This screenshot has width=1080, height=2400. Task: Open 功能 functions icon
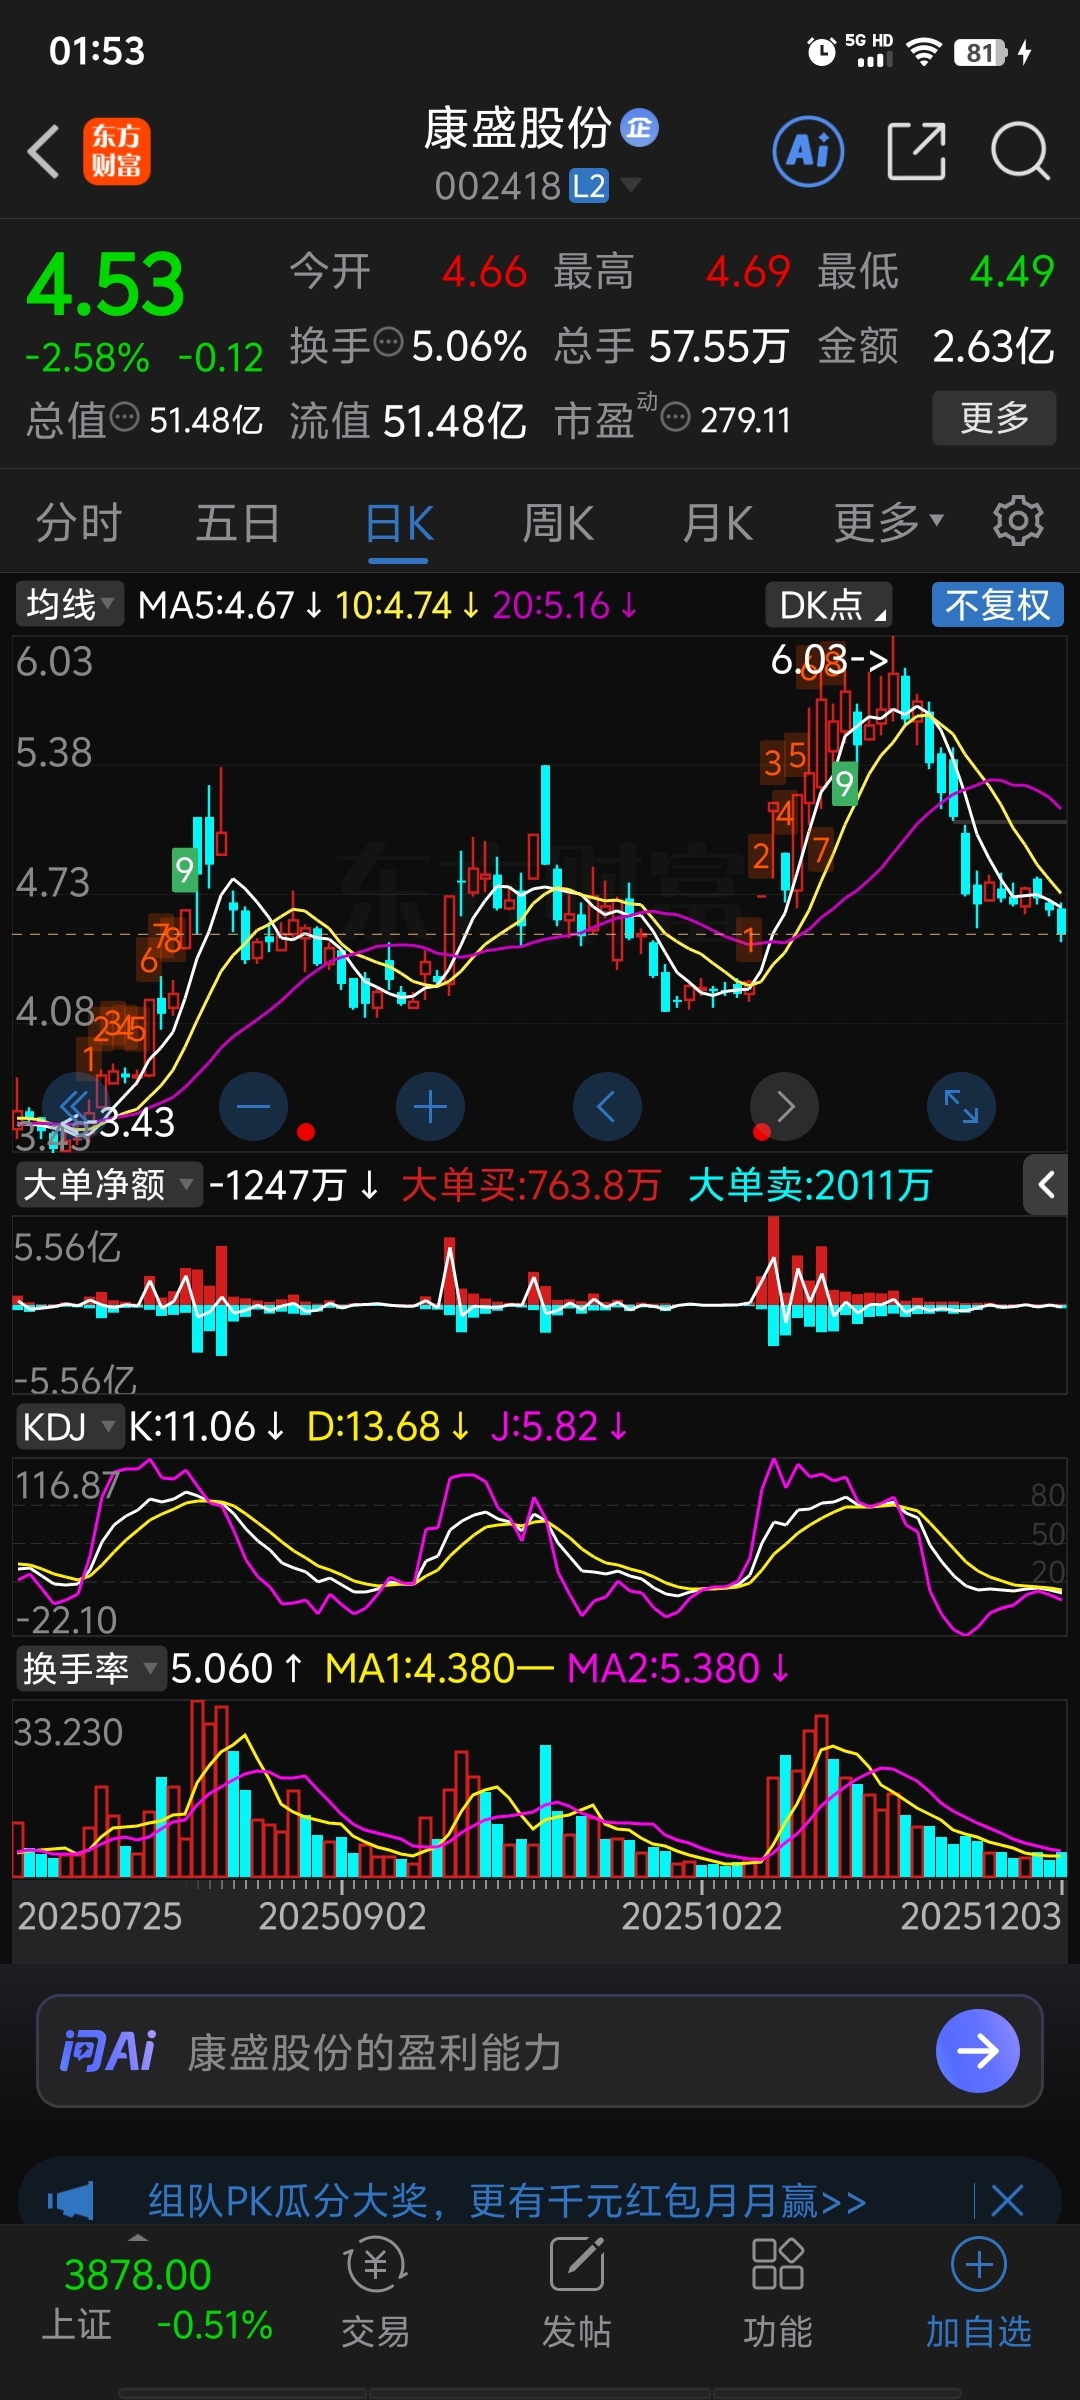(778, 2293)
